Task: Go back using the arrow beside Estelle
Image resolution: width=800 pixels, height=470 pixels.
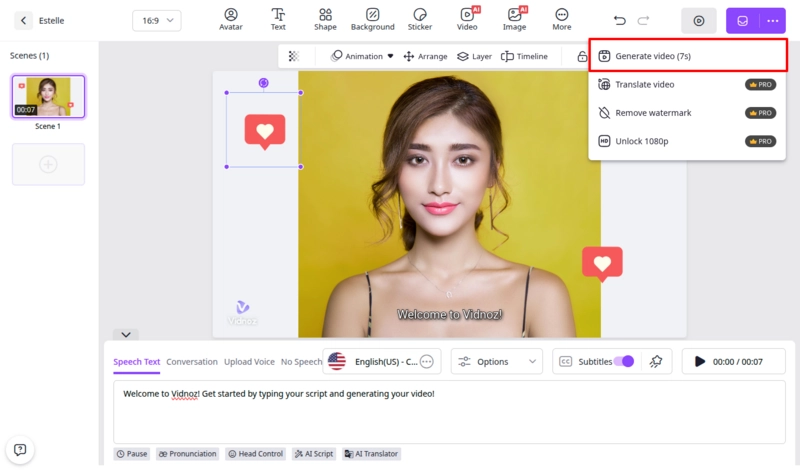Action: [x=23, y=20]
